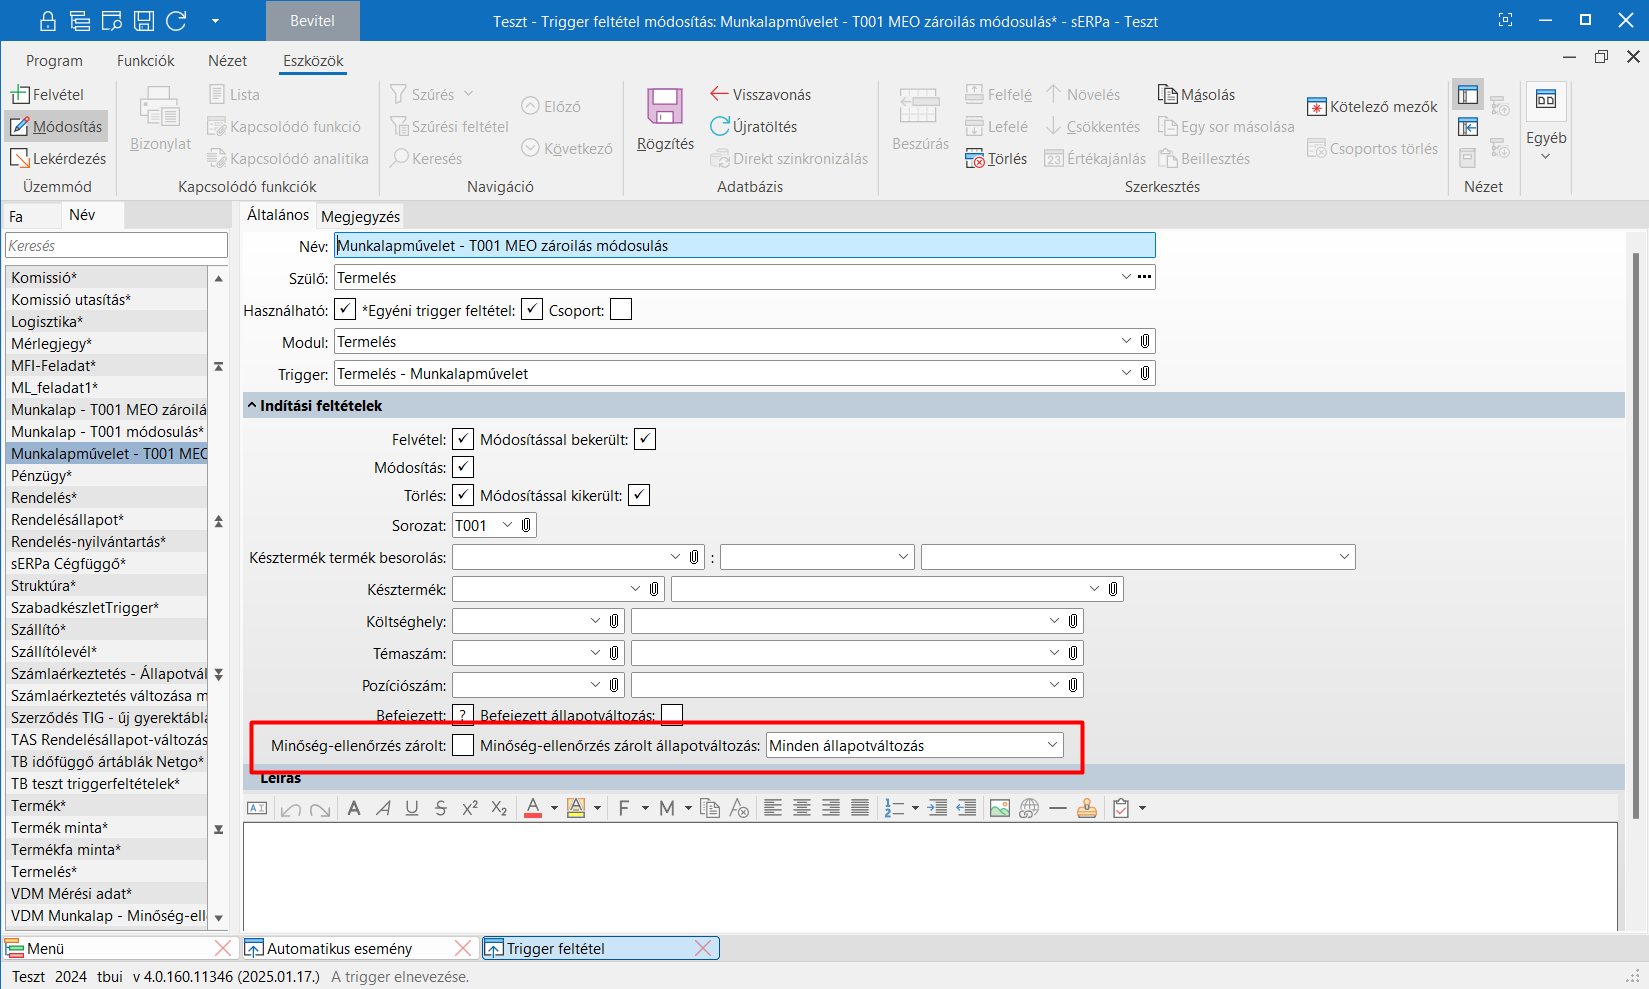Open the font color picker arrow
The width and height of the screenshot is (1649, 989).
pyautogui.click(x=554, y=808)
